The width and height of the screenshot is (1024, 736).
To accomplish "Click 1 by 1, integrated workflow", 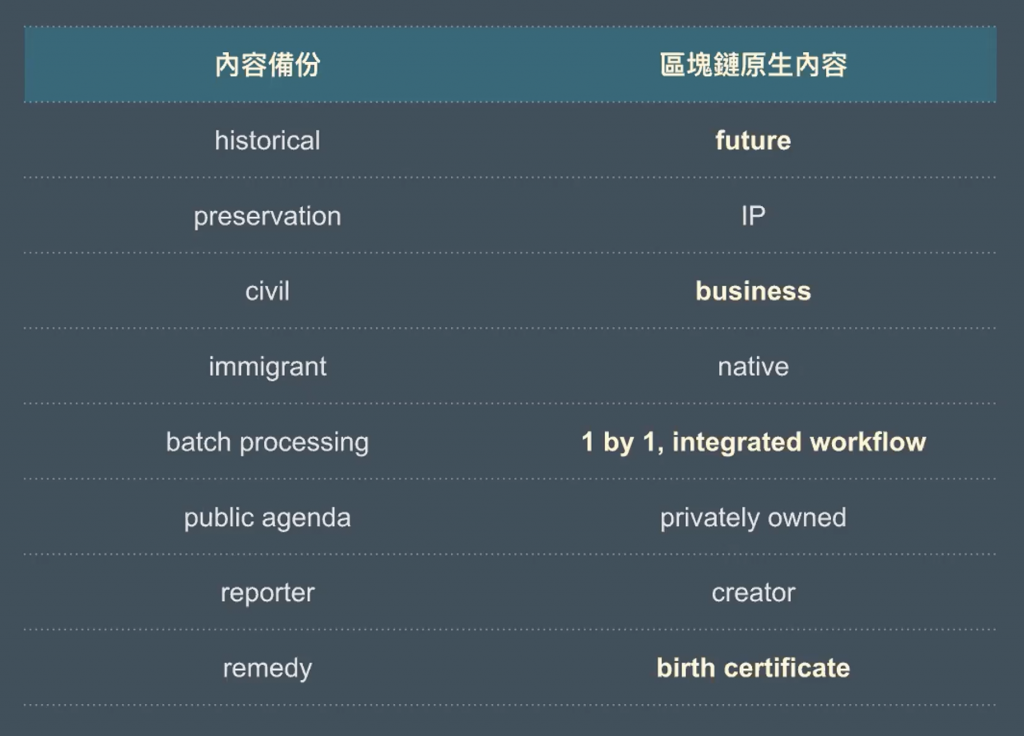I will 753,442.
